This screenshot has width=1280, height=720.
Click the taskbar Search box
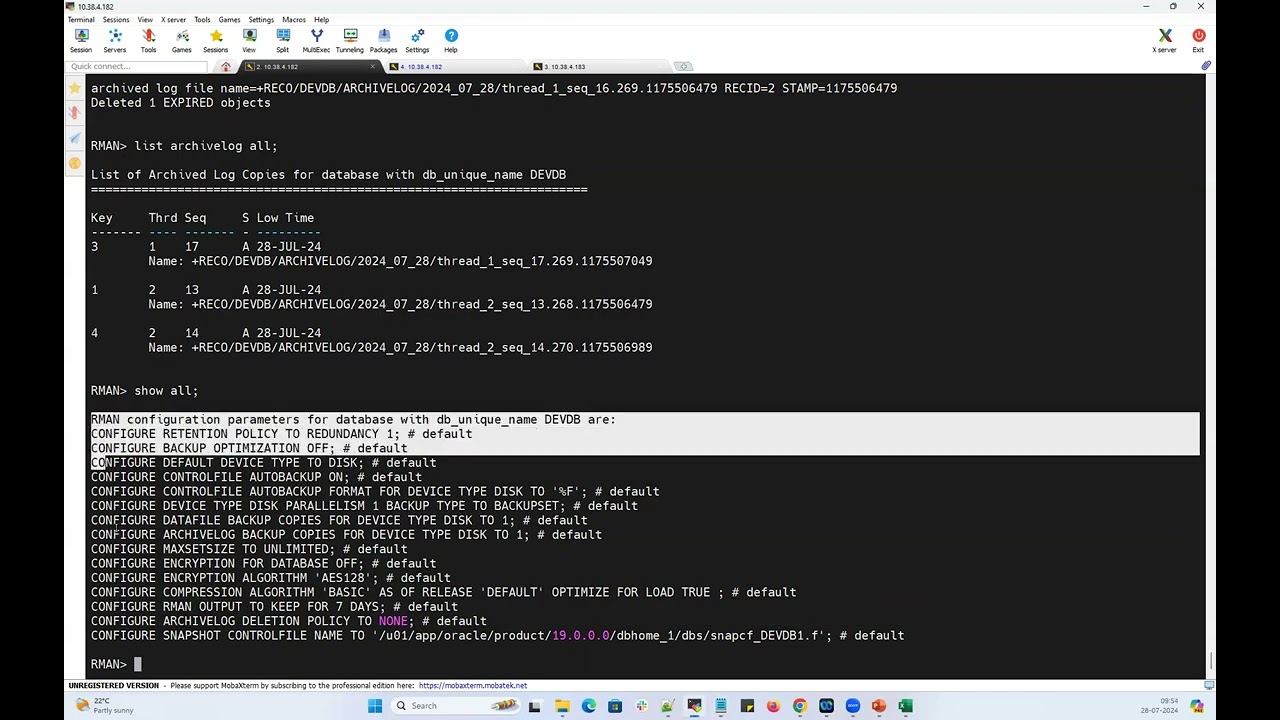tap(455, 706)
